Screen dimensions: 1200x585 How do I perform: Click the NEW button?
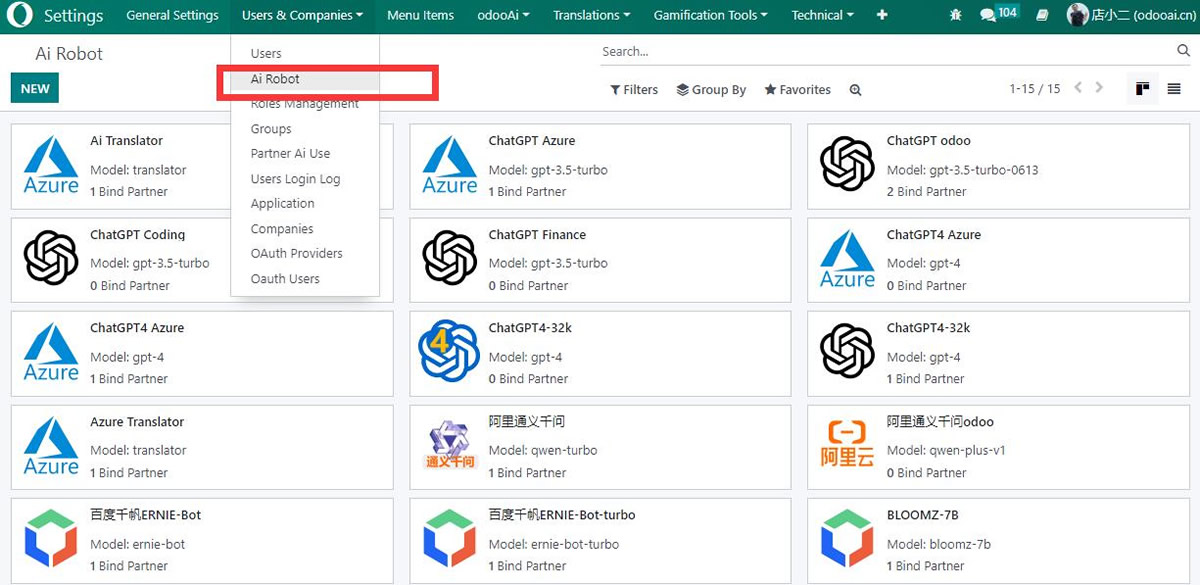tap(35, 88)
